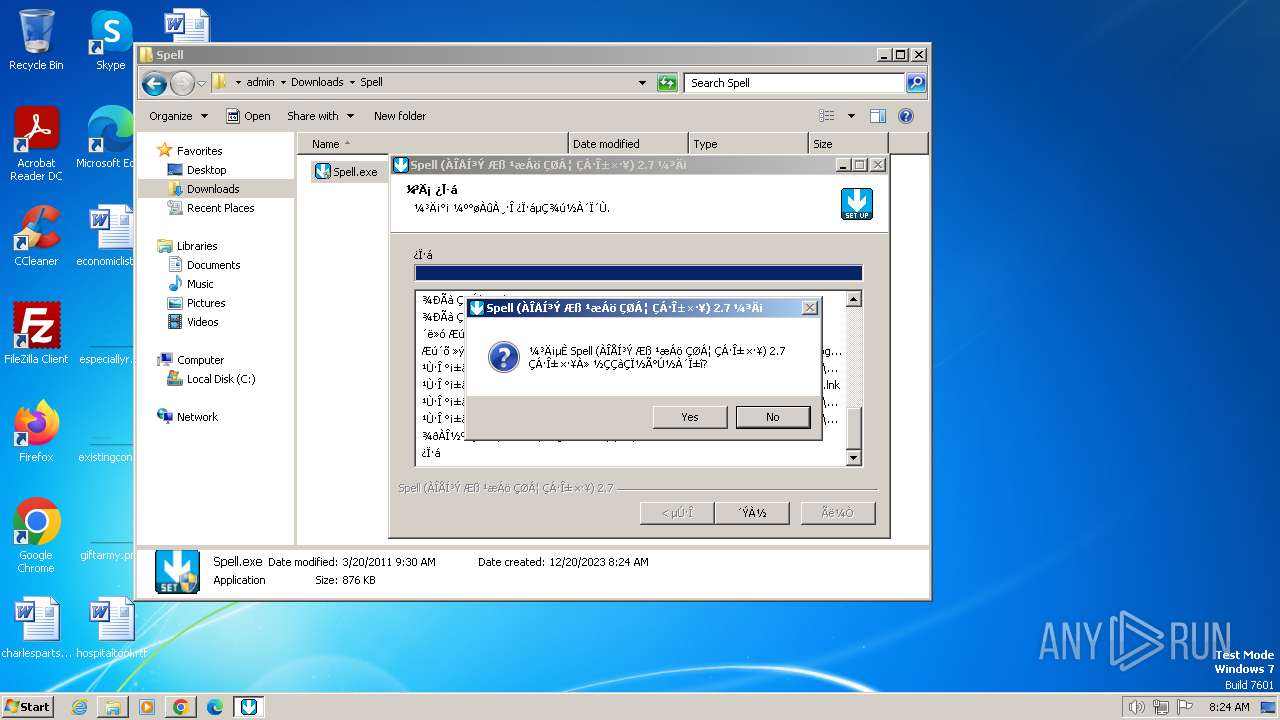This screenshot has width=1280, height=720.
Task: Toggle the preview pane icon
Action: (x=877, y=116)
